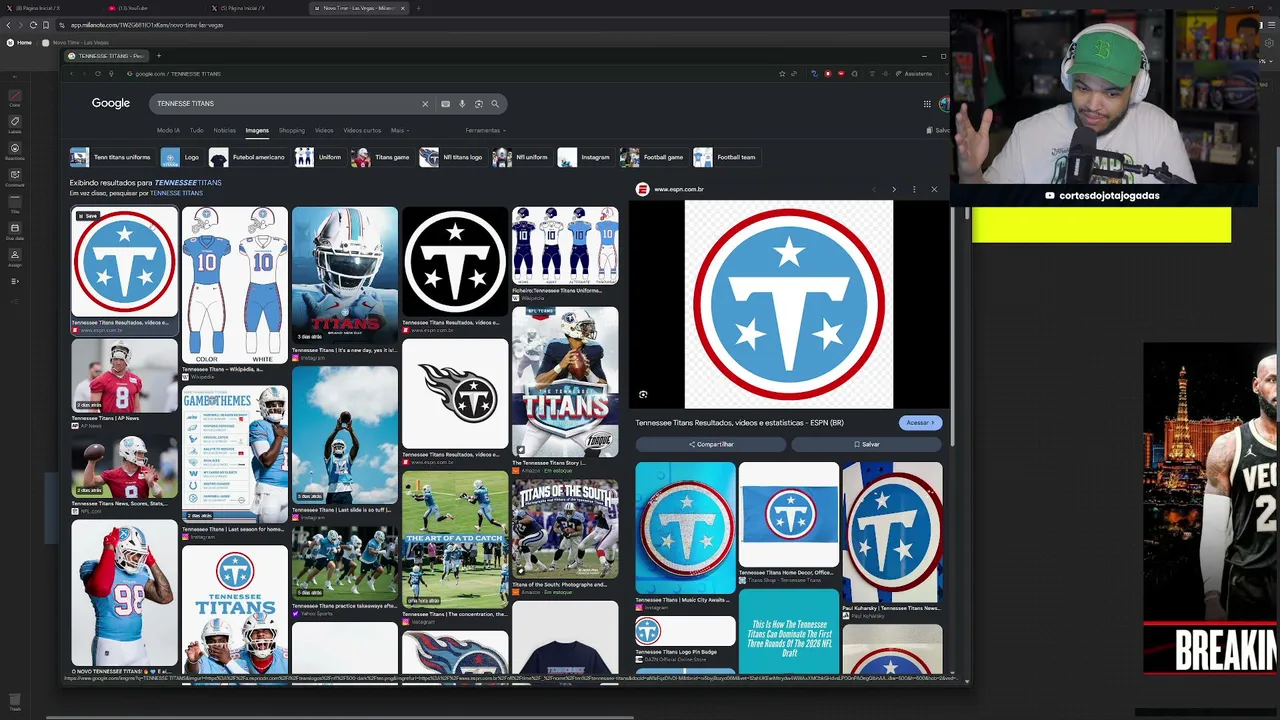
Task: Select the Color tool in Milanote sidebar
Action: 14,97
